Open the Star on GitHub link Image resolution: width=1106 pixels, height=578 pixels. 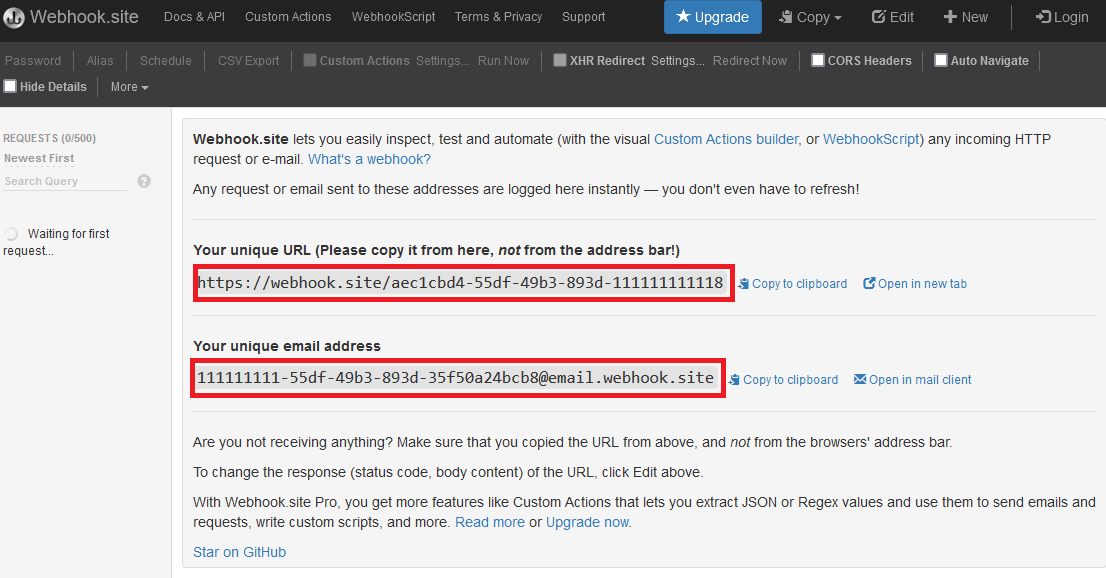239,552
